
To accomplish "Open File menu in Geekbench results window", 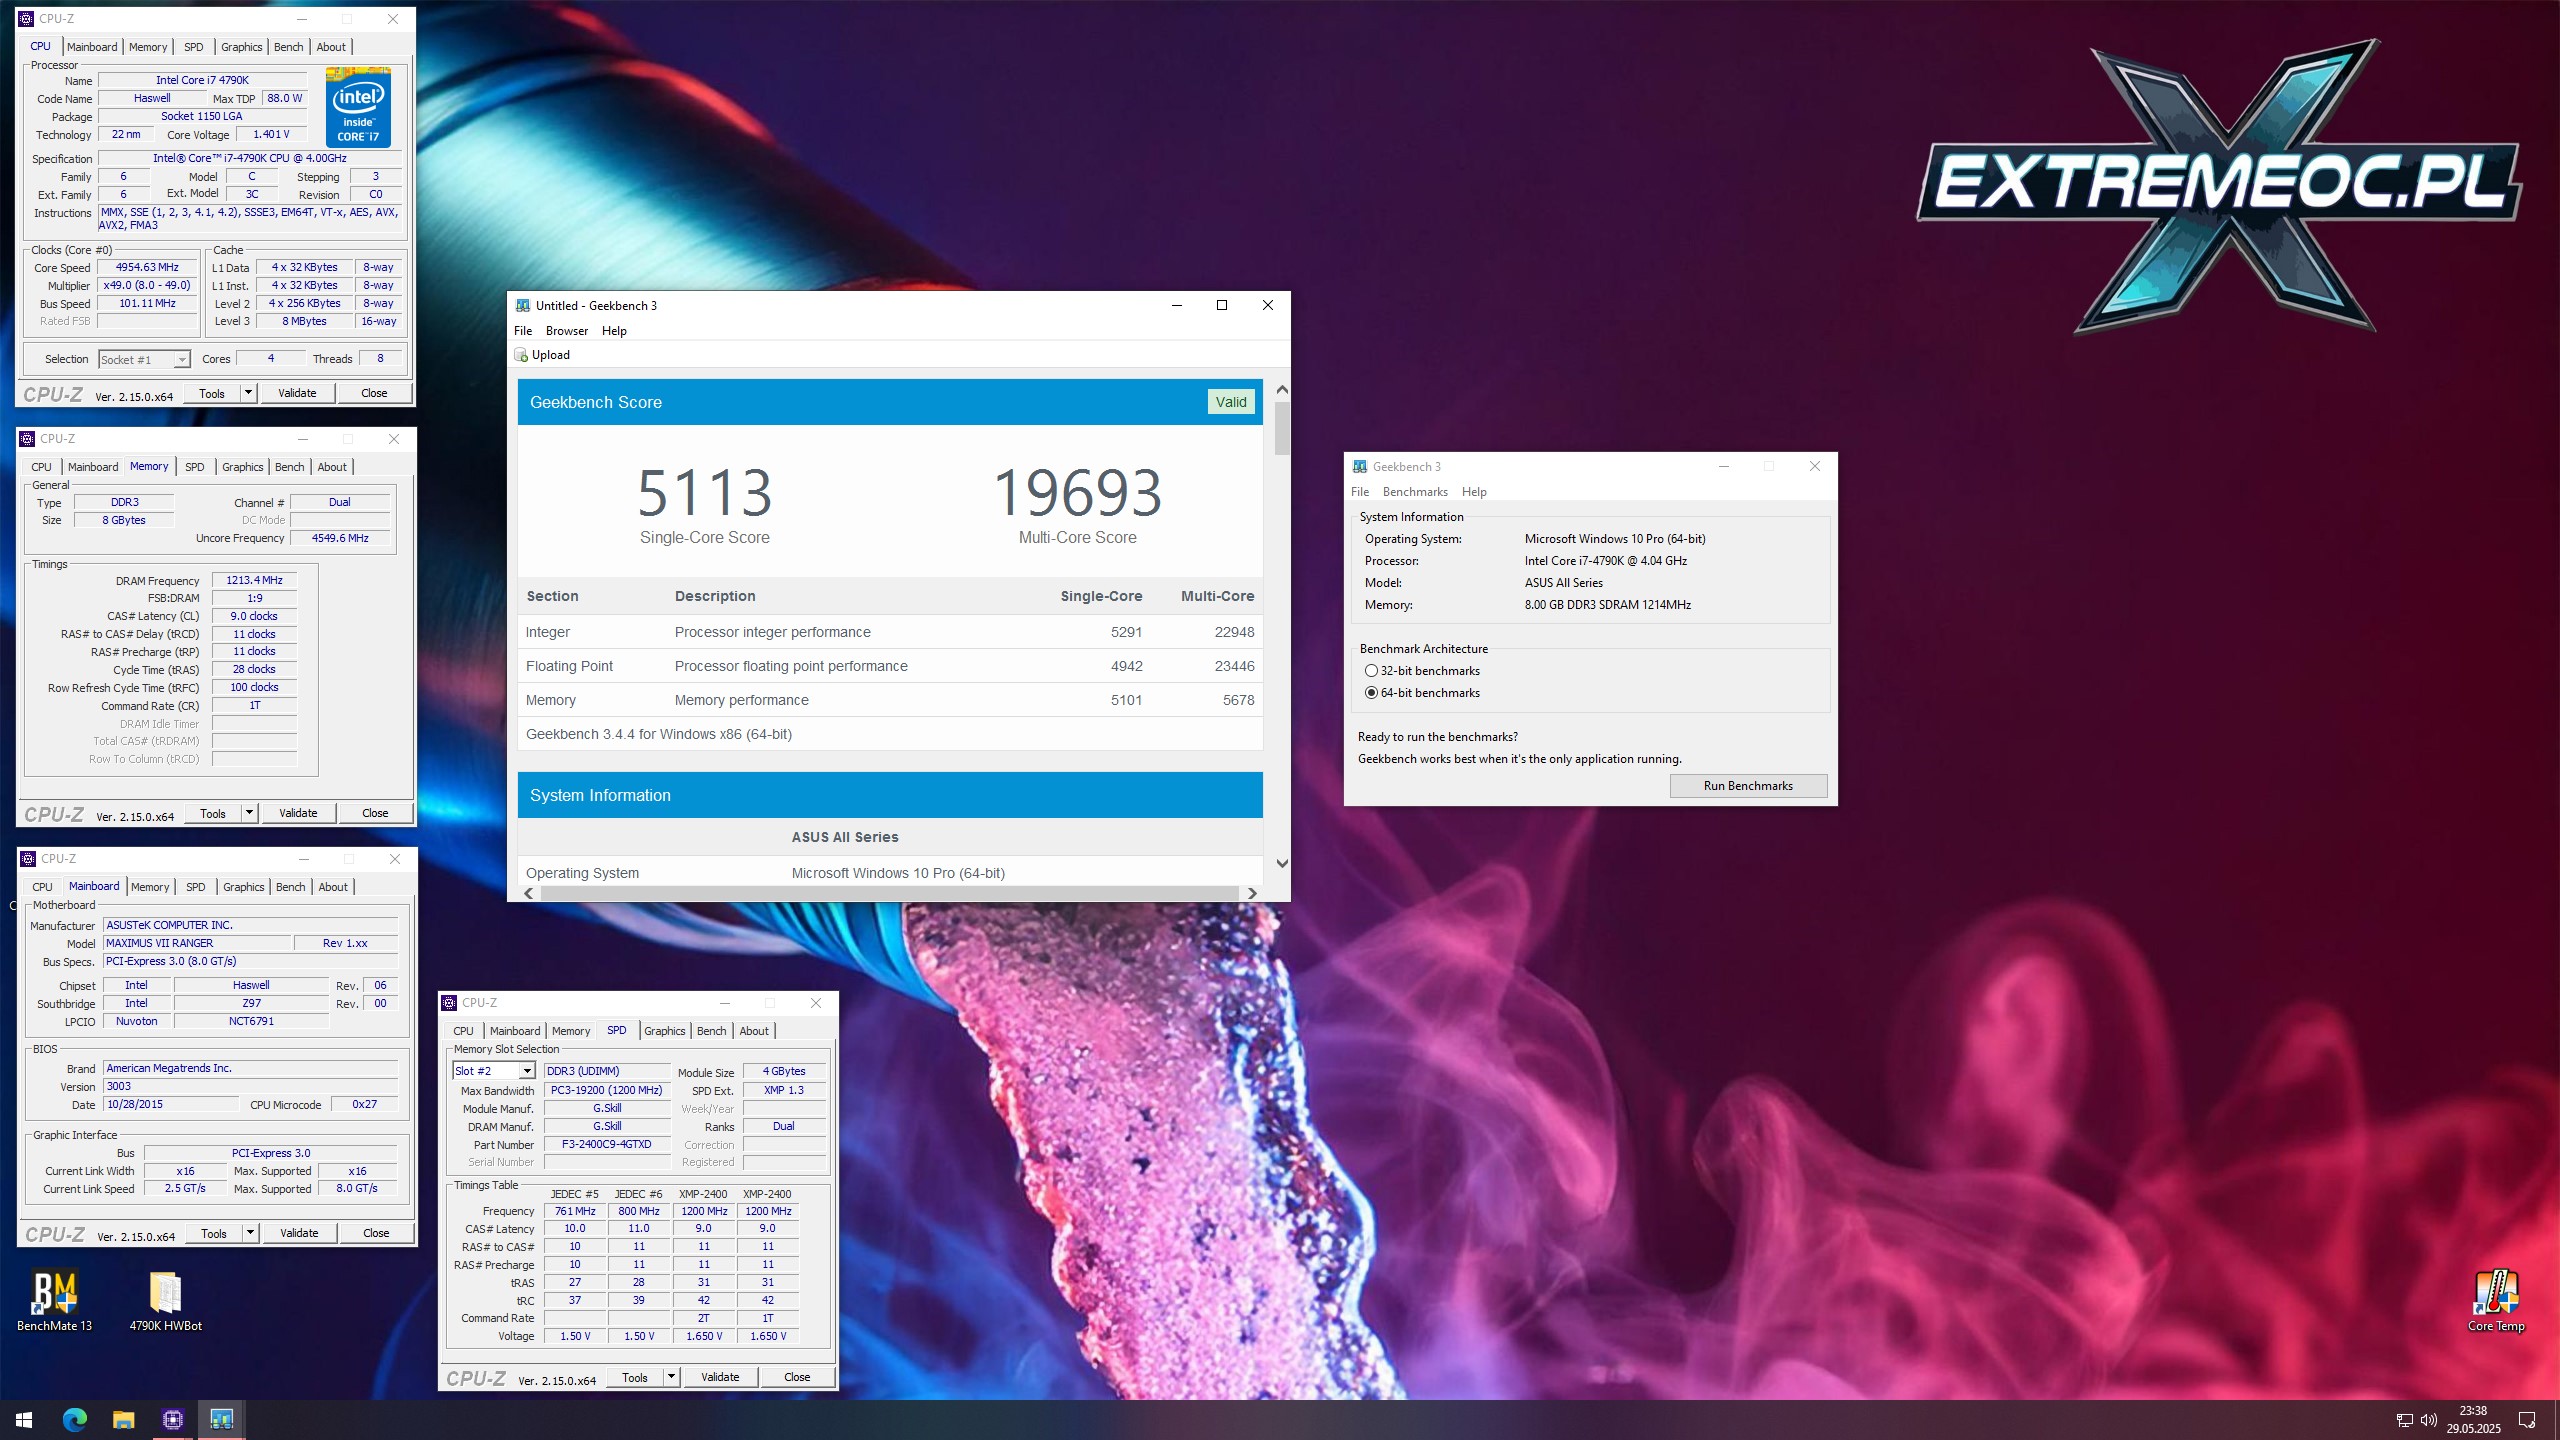I will (523, 331).
